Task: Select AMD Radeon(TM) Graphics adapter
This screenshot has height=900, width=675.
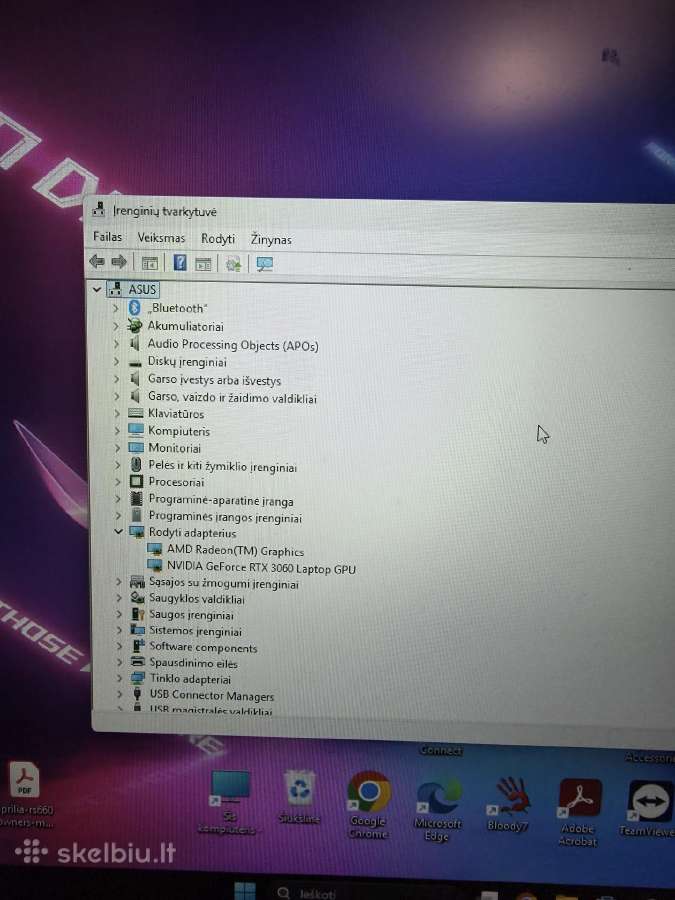Action: (235, 550)
